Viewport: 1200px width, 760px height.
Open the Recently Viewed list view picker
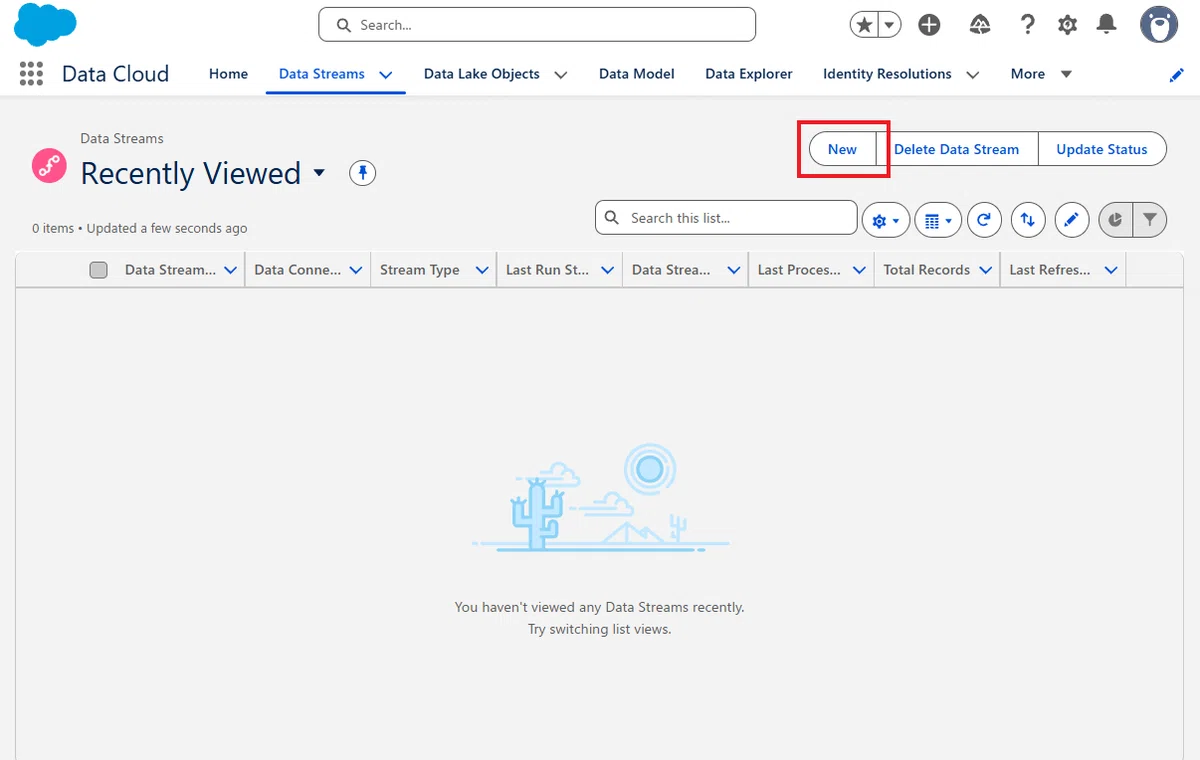[319, 173]
